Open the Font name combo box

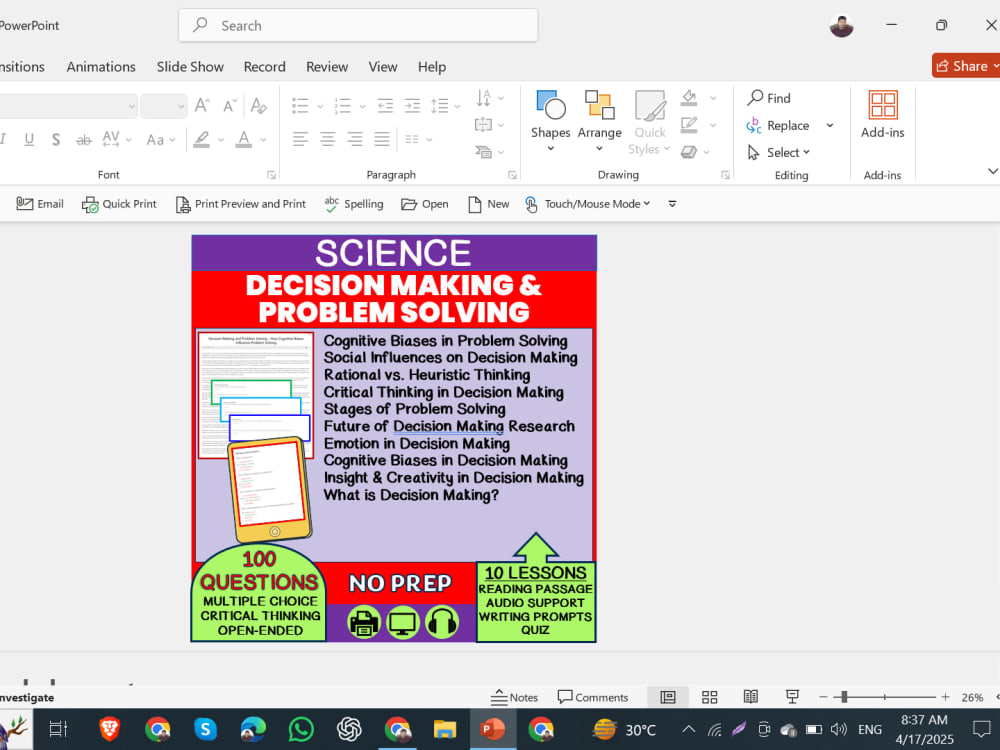pos(67,106)
